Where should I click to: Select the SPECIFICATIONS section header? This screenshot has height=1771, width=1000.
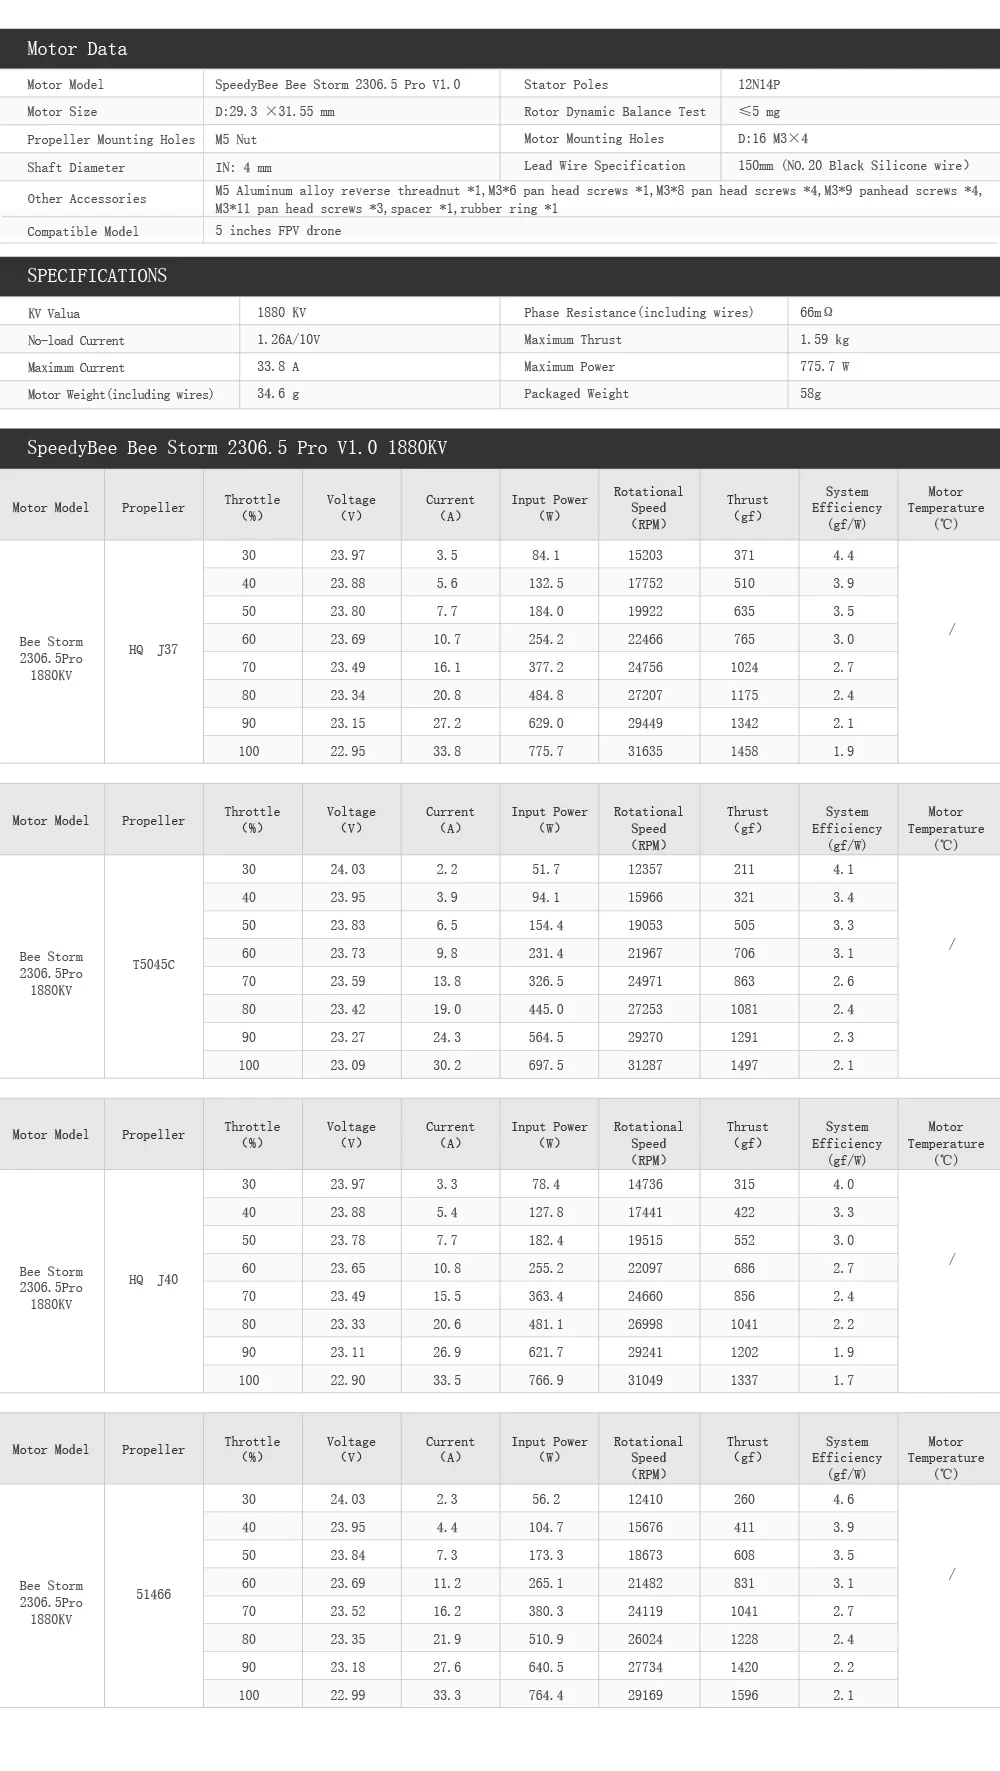pos(500,276)
